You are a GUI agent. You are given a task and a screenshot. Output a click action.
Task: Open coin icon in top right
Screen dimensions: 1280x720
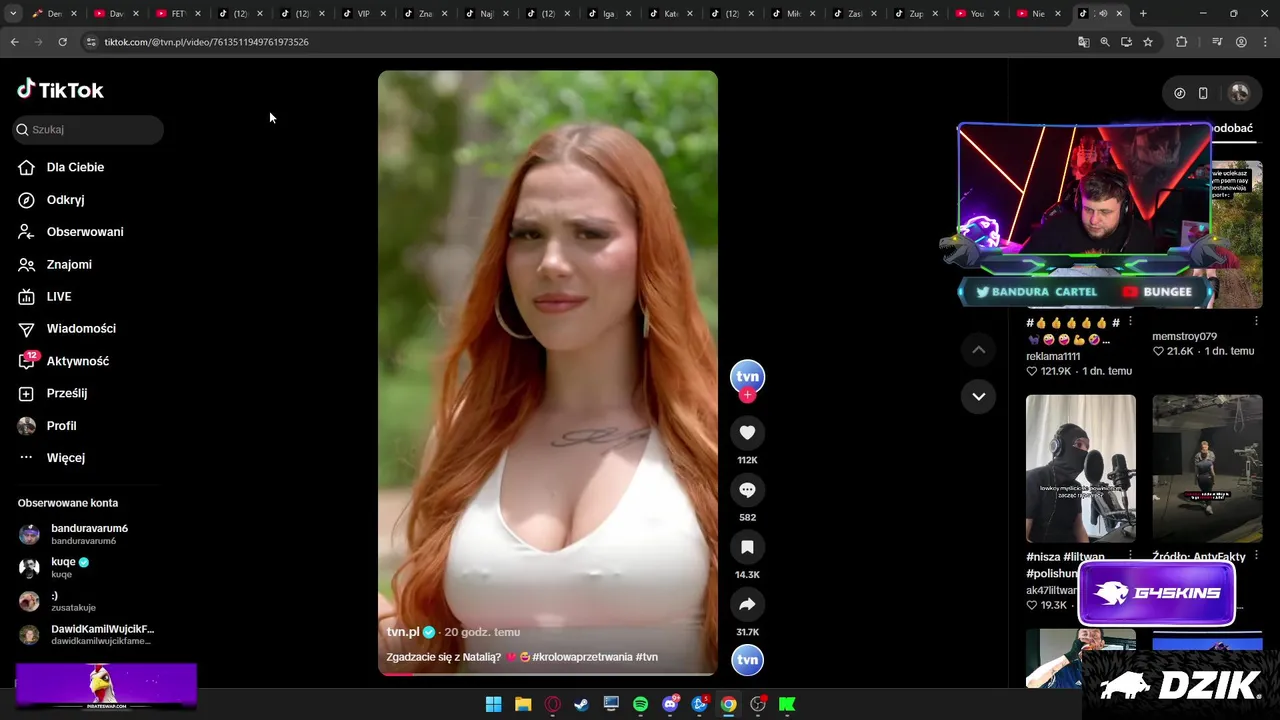point(1180,93)
